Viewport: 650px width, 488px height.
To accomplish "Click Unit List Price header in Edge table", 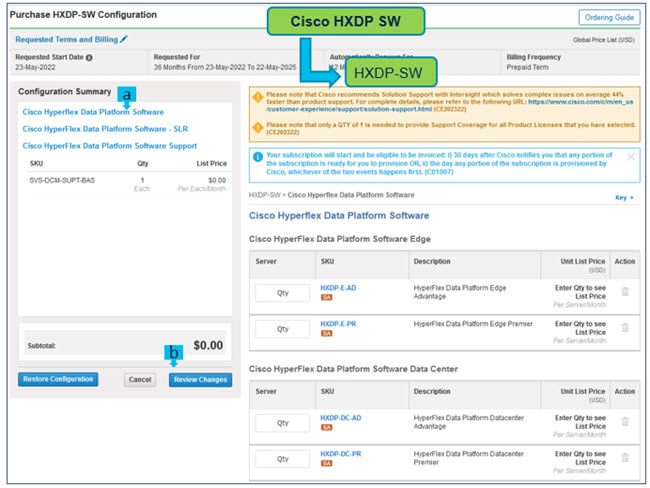I will (582, 262).
